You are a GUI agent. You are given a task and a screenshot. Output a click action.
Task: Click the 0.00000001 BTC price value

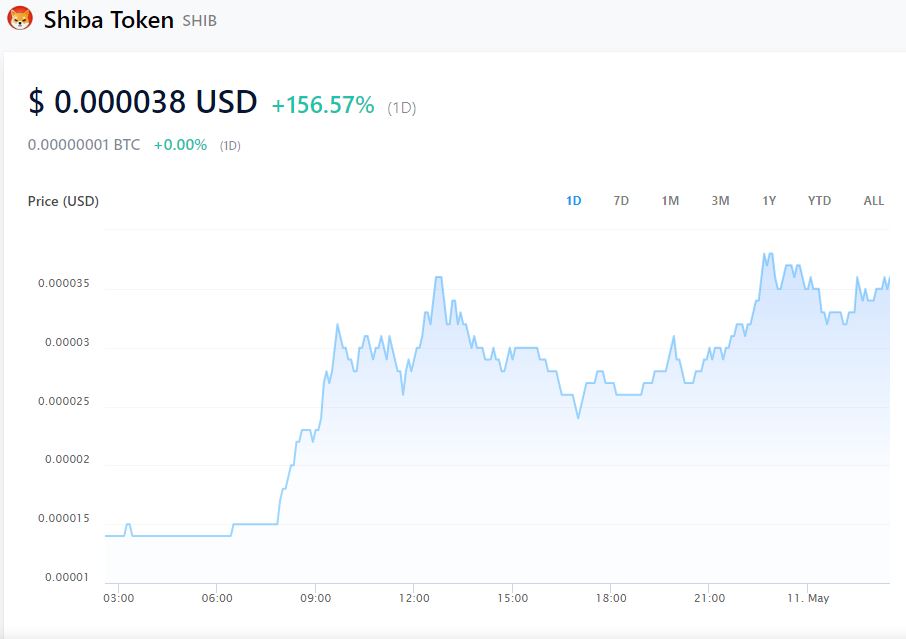point(84,145)
